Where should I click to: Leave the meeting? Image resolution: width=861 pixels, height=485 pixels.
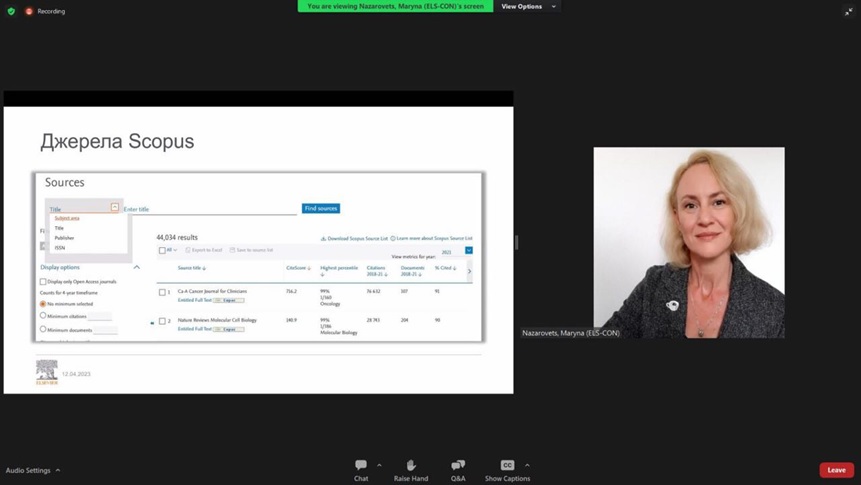pos(836,470)
